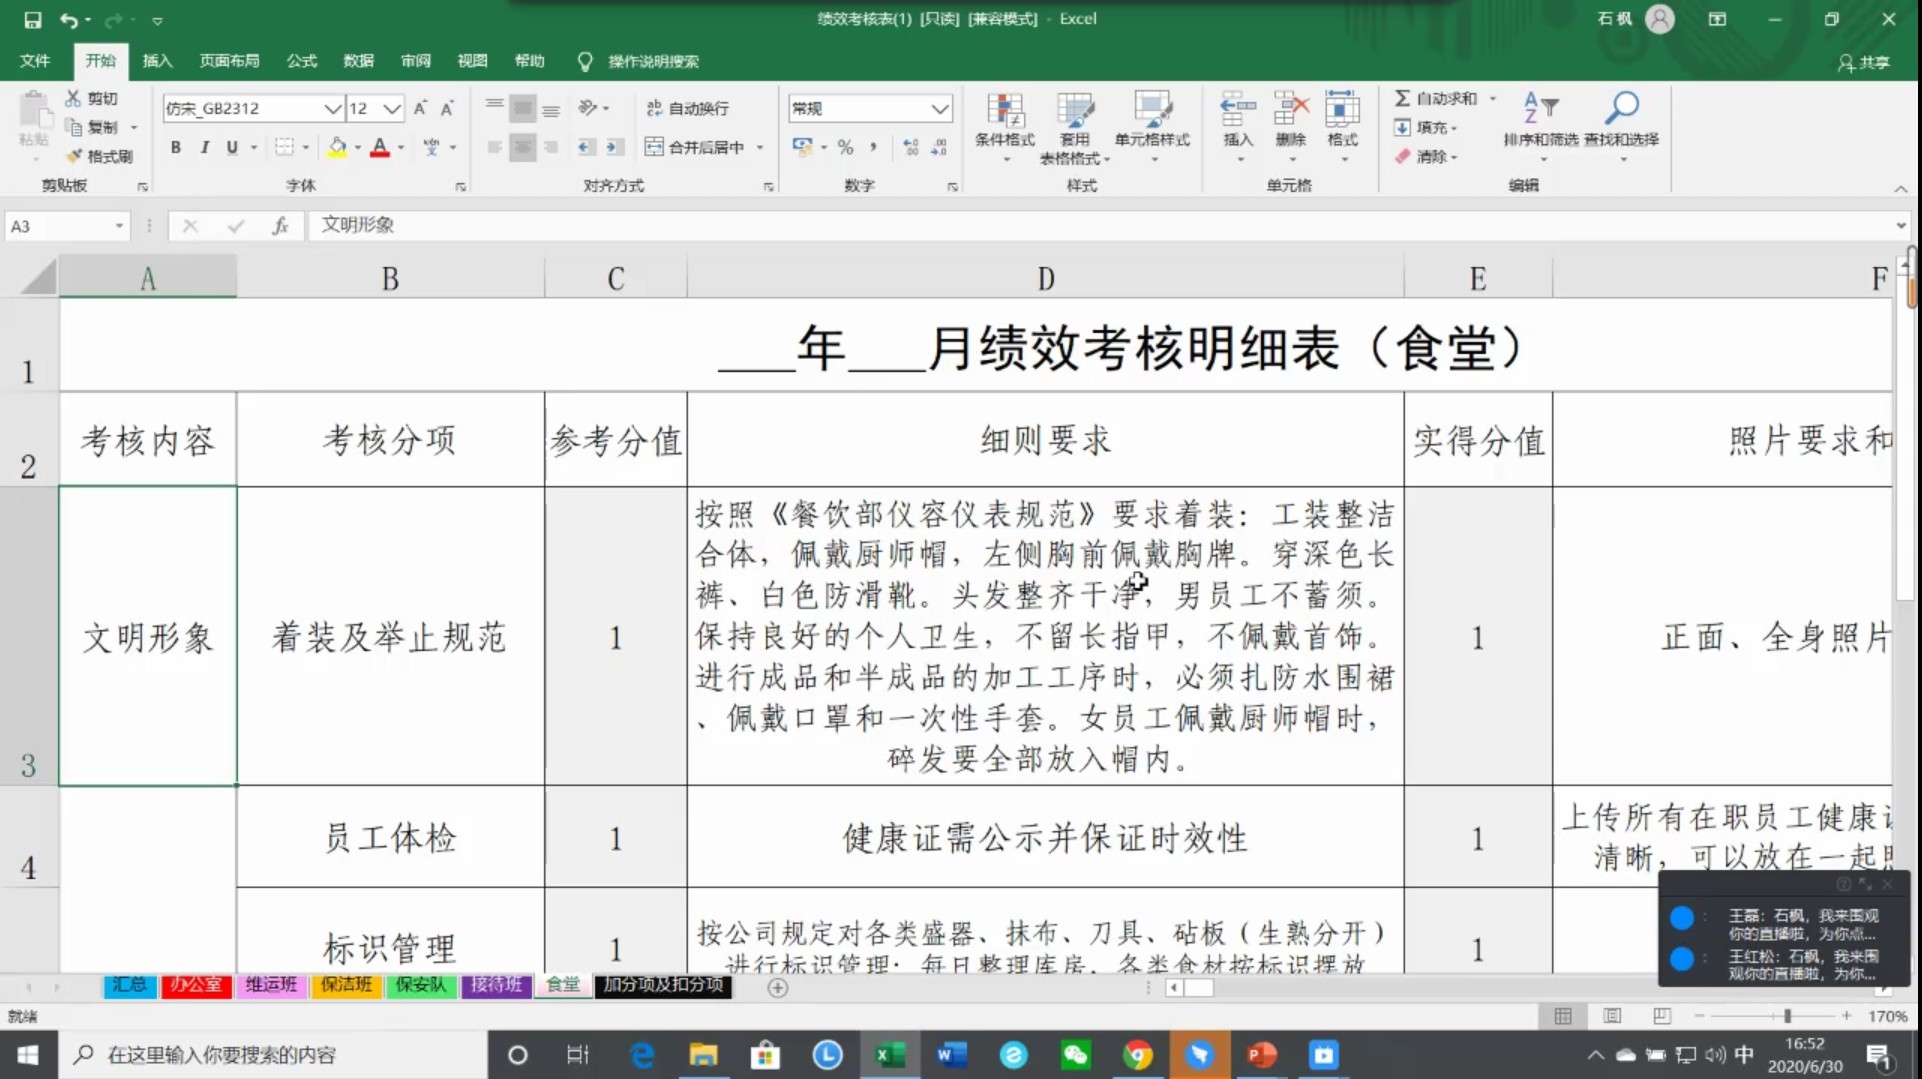Open the 插入 ribbon tab
The image size is (1922, 1079).
pos(157,61)
